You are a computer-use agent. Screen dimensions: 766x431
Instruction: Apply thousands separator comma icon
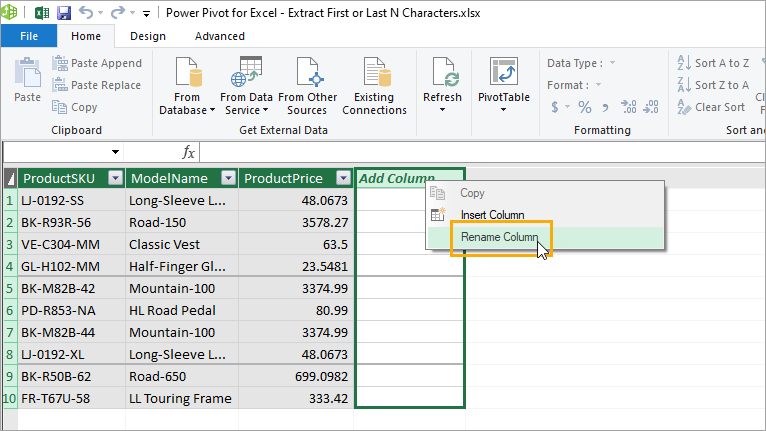tap(606, 107)
